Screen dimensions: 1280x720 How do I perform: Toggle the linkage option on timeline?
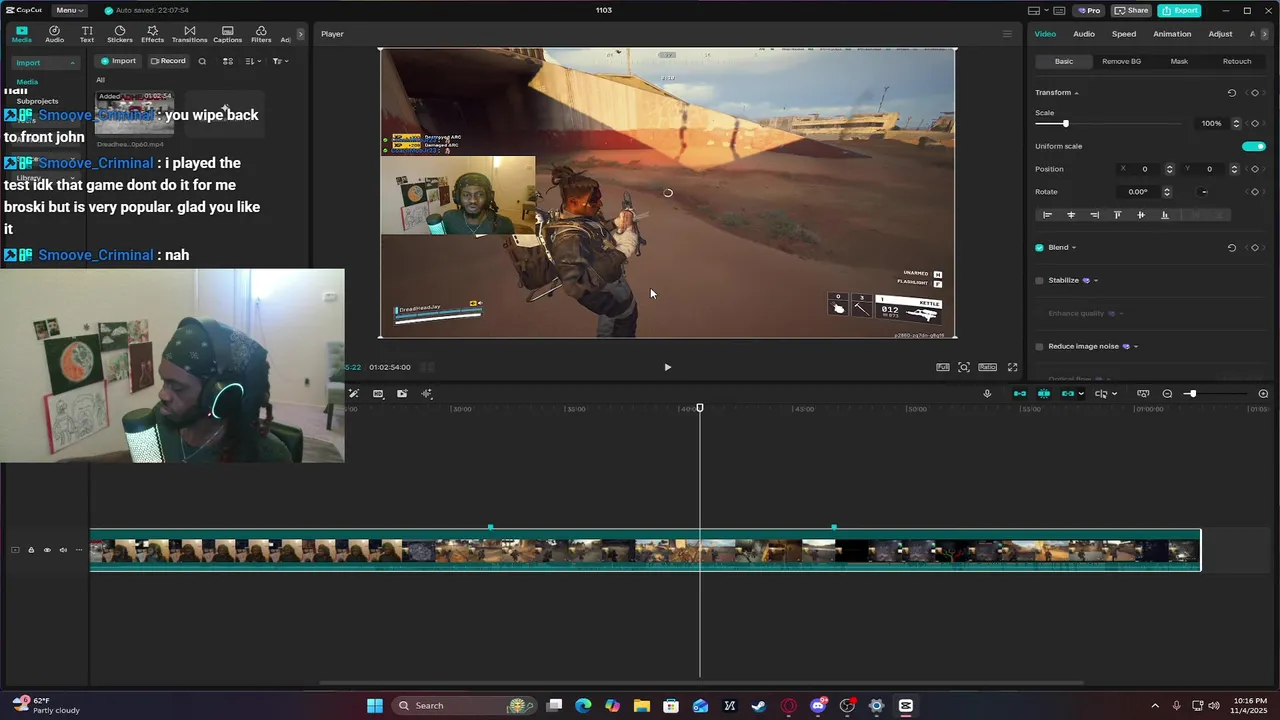(x=1068, y=394)
